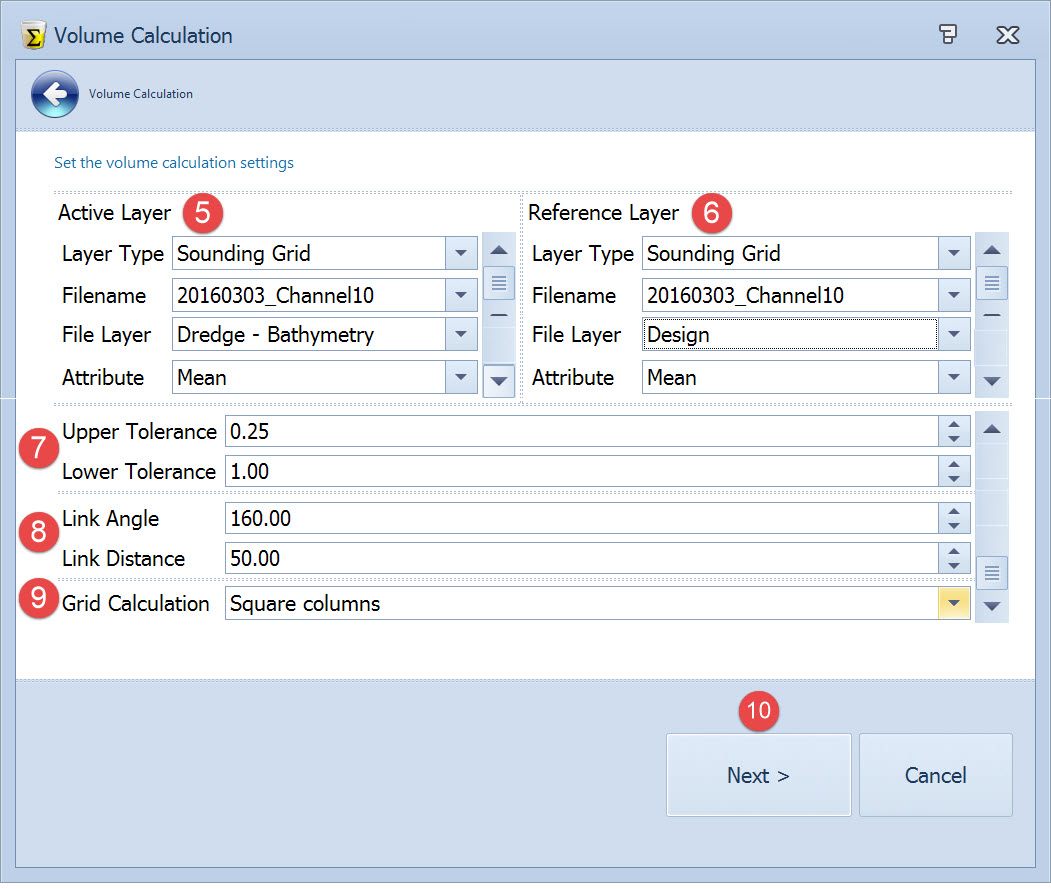1051x889 pixels.
Task: Expand Active Layer's File Layer dropdown
Action: (459, 335)
